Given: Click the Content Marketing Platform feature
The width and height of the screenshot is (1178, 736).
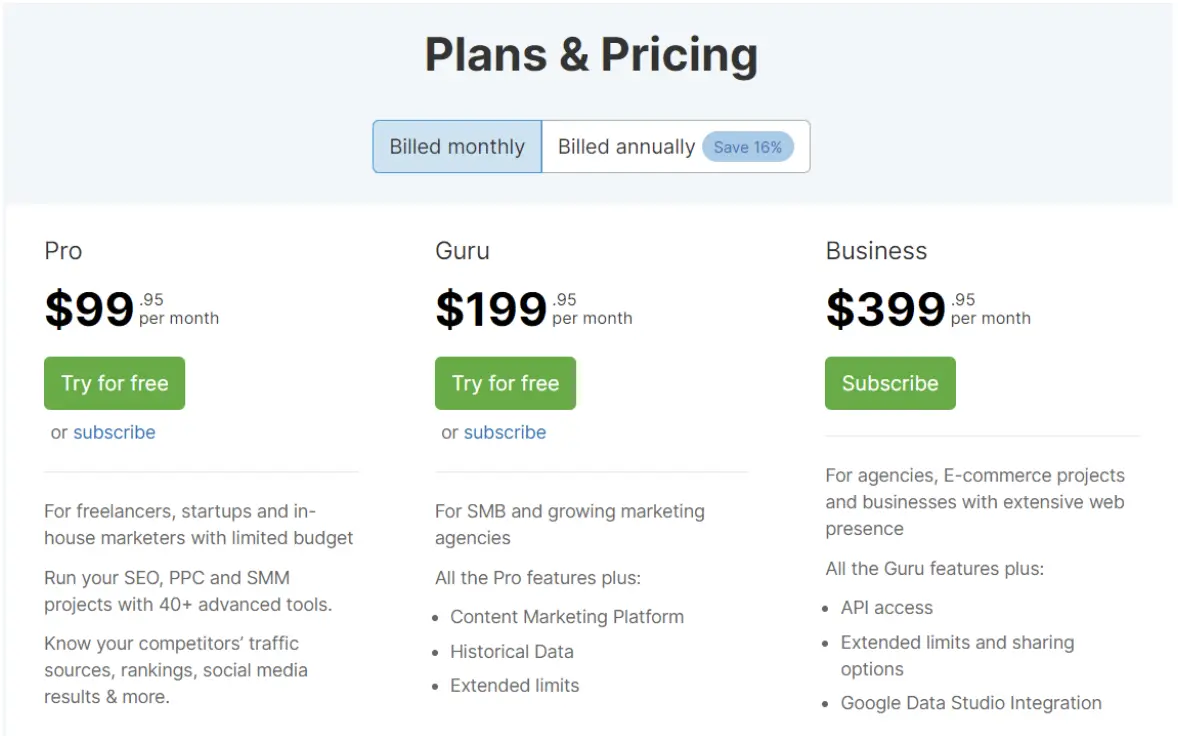Looking at the screenshot, I should pos(567,617).
